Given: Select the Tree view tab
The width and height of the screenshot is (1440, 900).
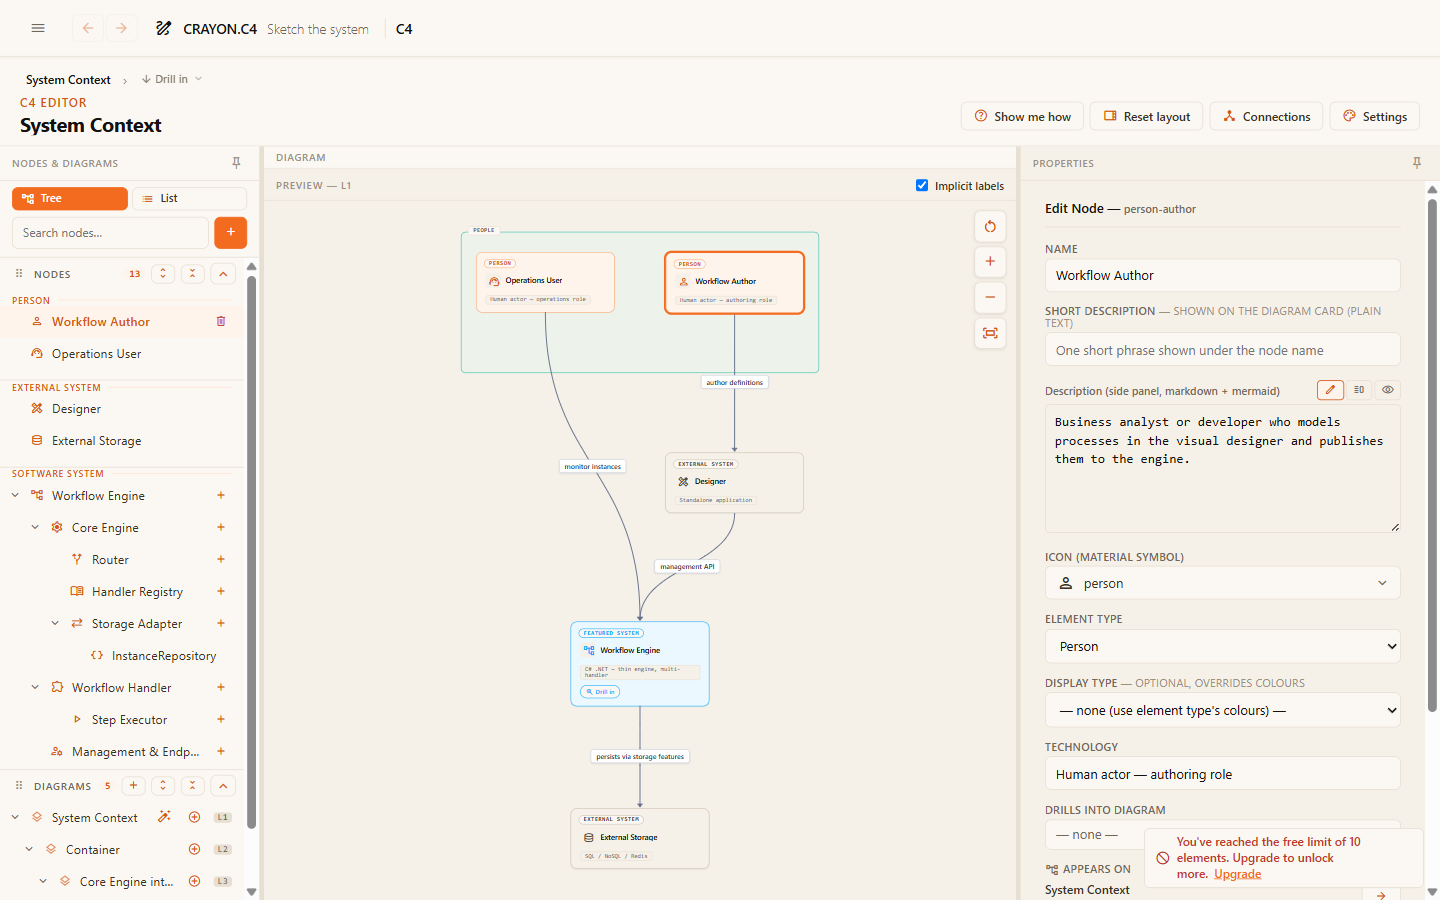Looking at the screenshot, I should [70, 198].
